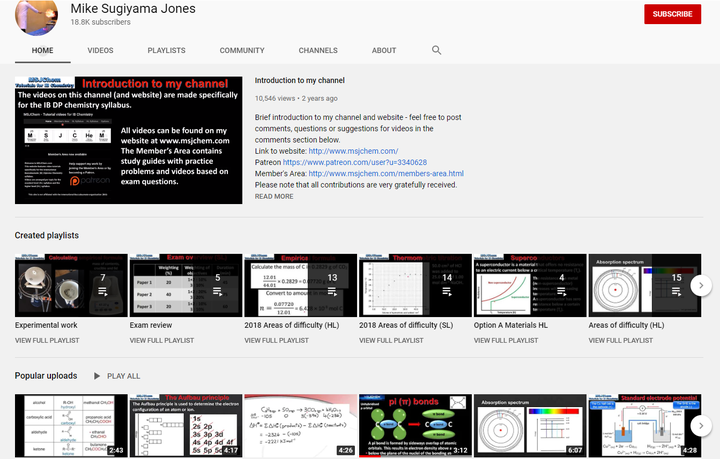Open pi bonds video thumbnail
This screenshot has width=720, height=459.
pos(416,425)
